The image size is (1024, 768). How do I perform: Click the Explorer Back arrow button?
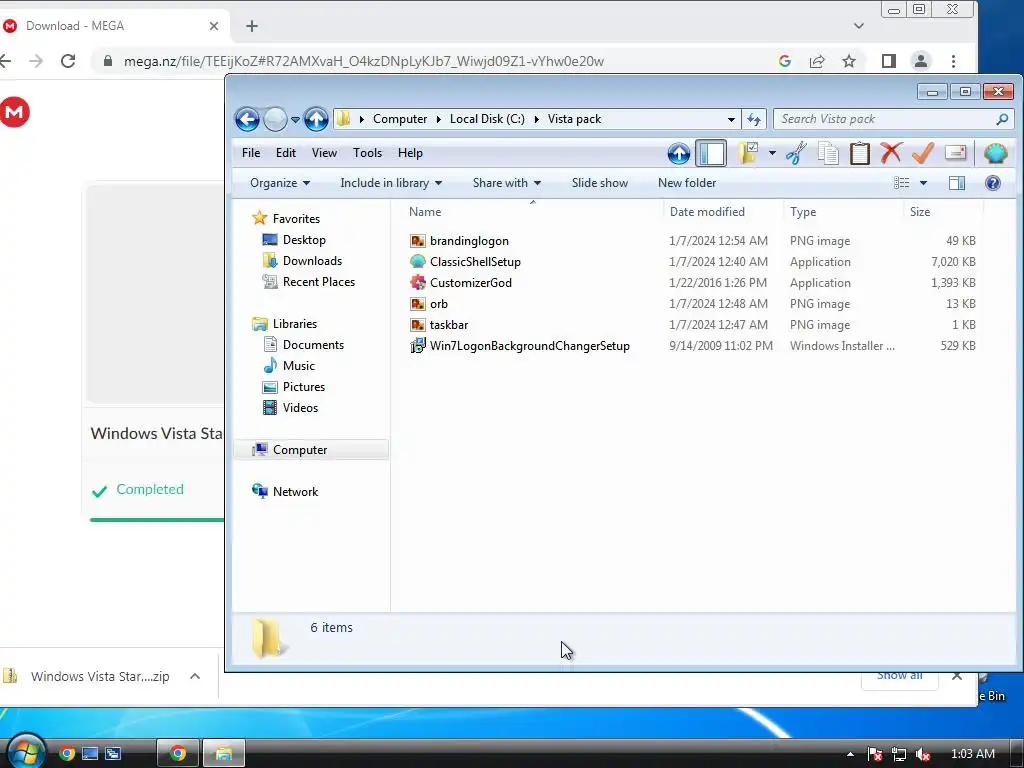coord(248,120)
